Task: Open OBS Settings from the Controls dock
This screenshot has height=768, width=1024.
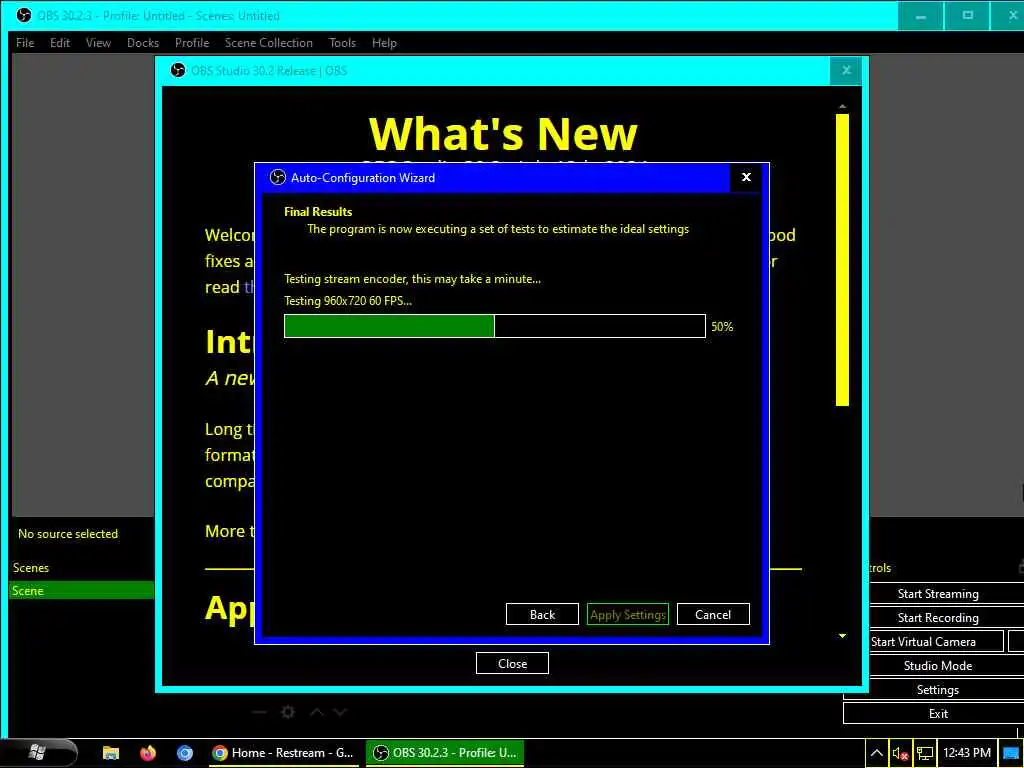Action: 938,690
